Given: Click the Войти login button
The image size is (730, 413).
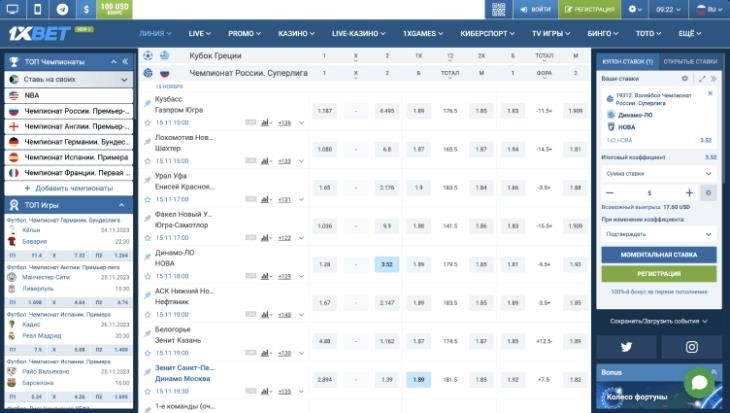Looking at the screenshot, I should coord(535,9).
